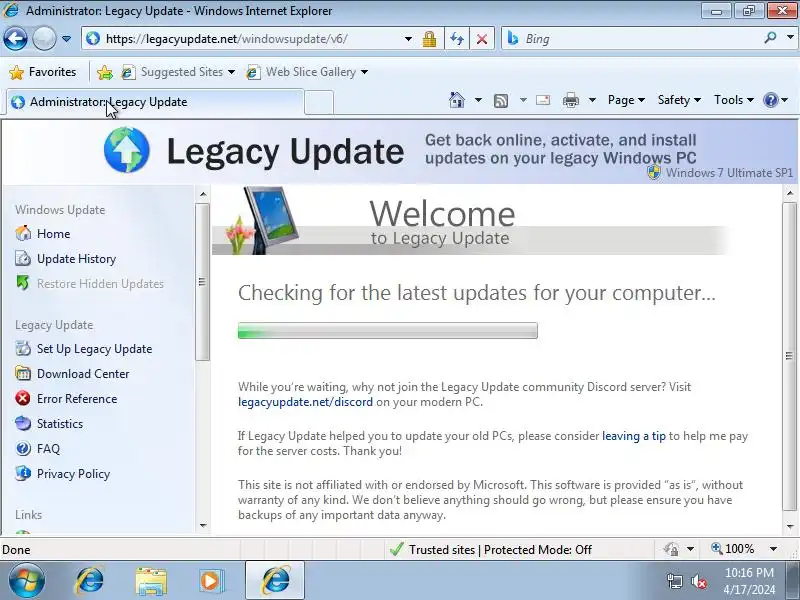Click the Print toolbar icon

570,101
